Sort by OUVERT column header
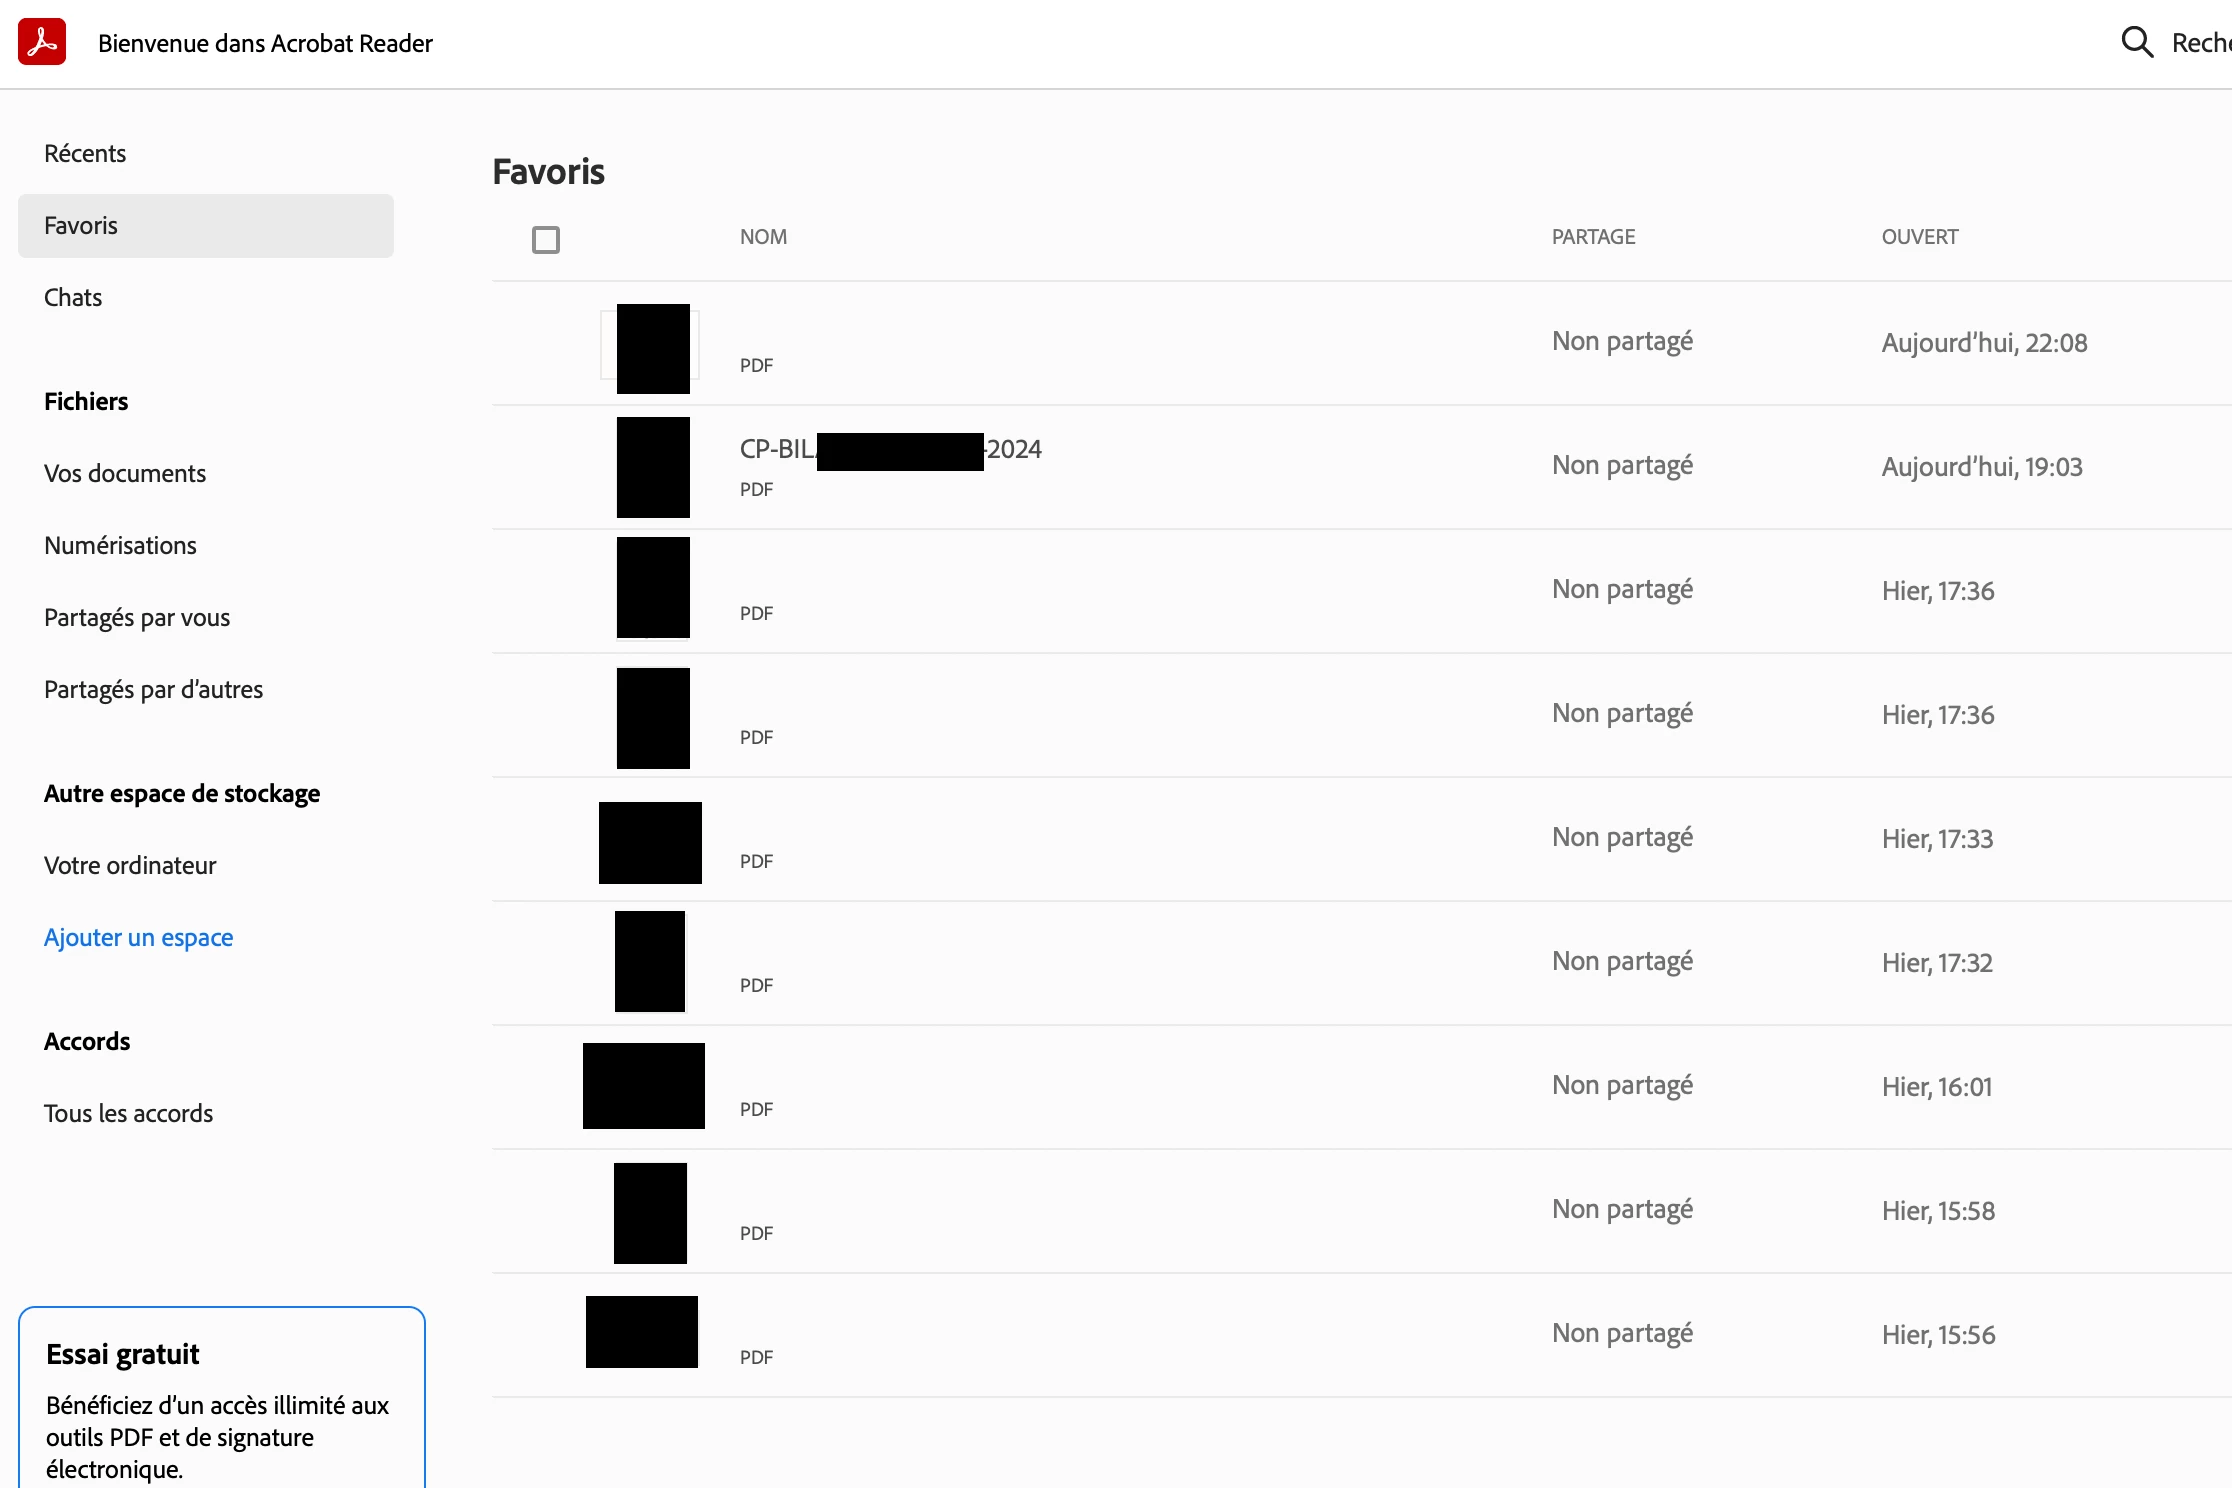Screen dimensions: 2232x1488 (1919, 237)
